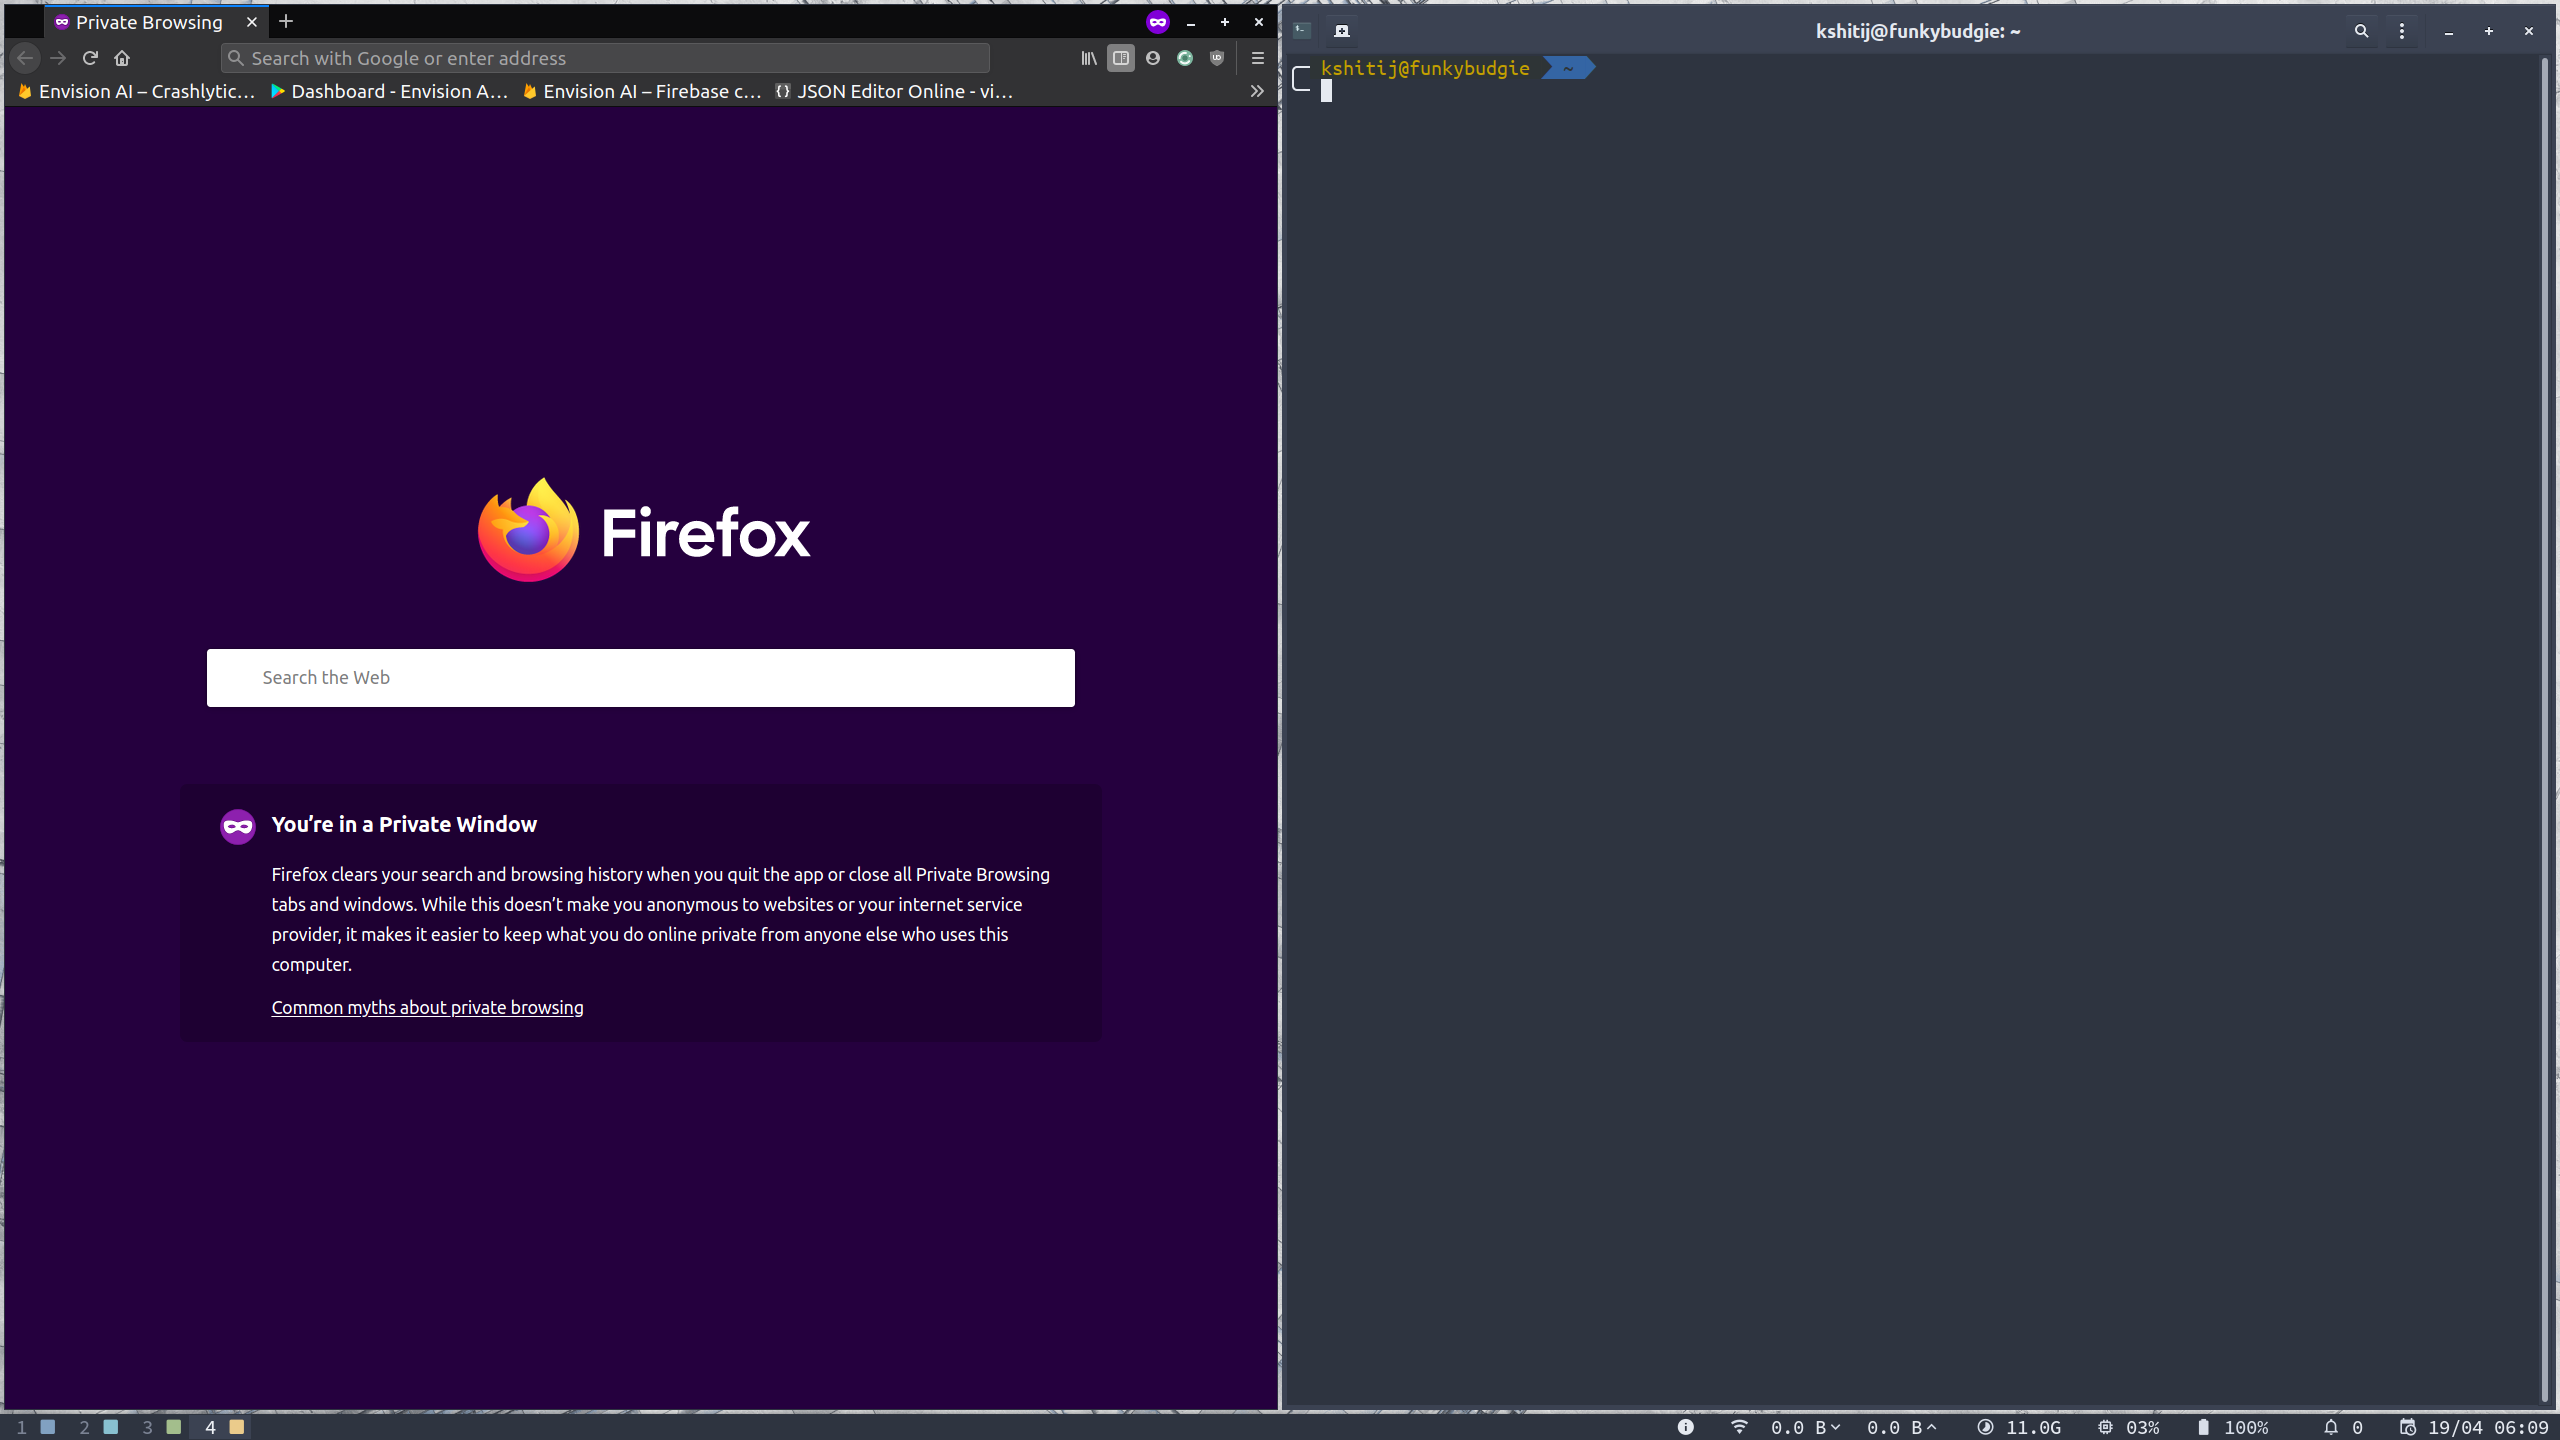Viewport: 2560px width, 1440px height.
Task: Switch to workspace 3
Action: click(x=162, y=1427)
